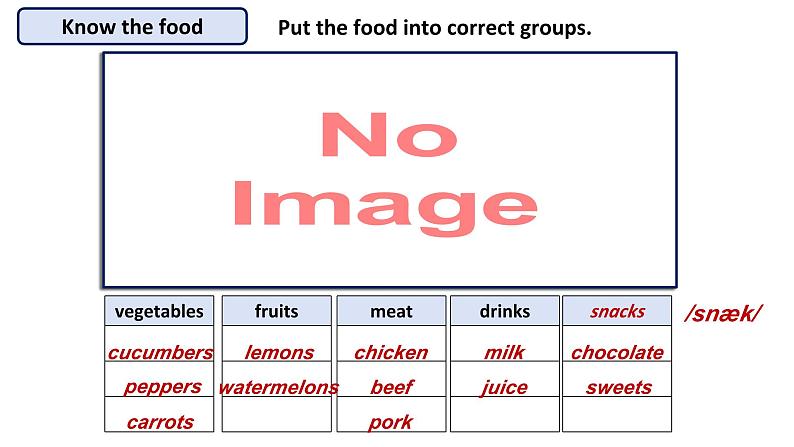Select the word cucumbers
This screenshot has width=794, height=447.
tap(161, 352)
